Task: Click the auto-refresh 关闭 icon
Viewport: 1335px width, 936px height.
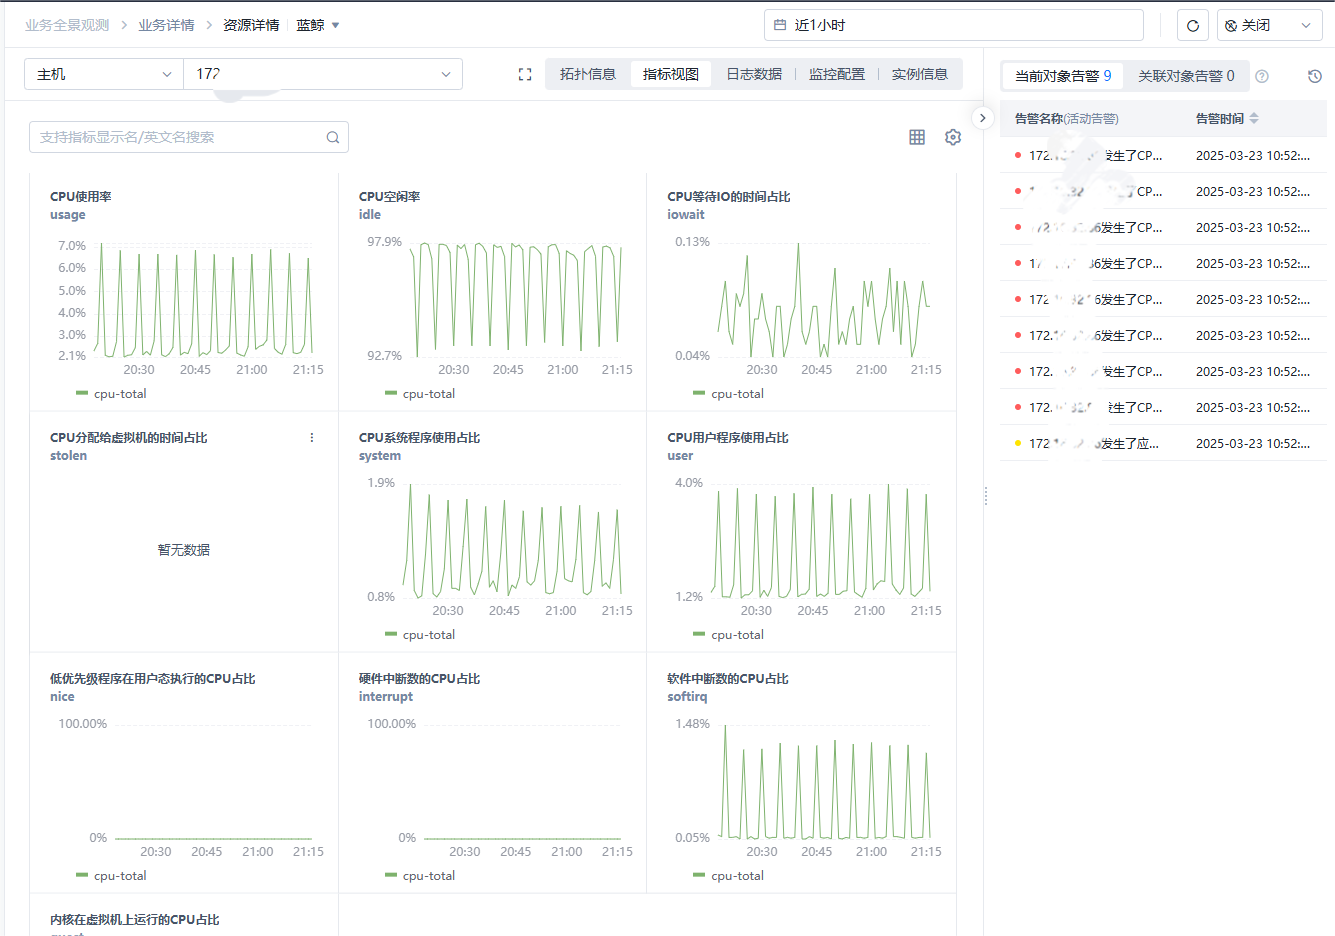Action: coord(1231,26)
